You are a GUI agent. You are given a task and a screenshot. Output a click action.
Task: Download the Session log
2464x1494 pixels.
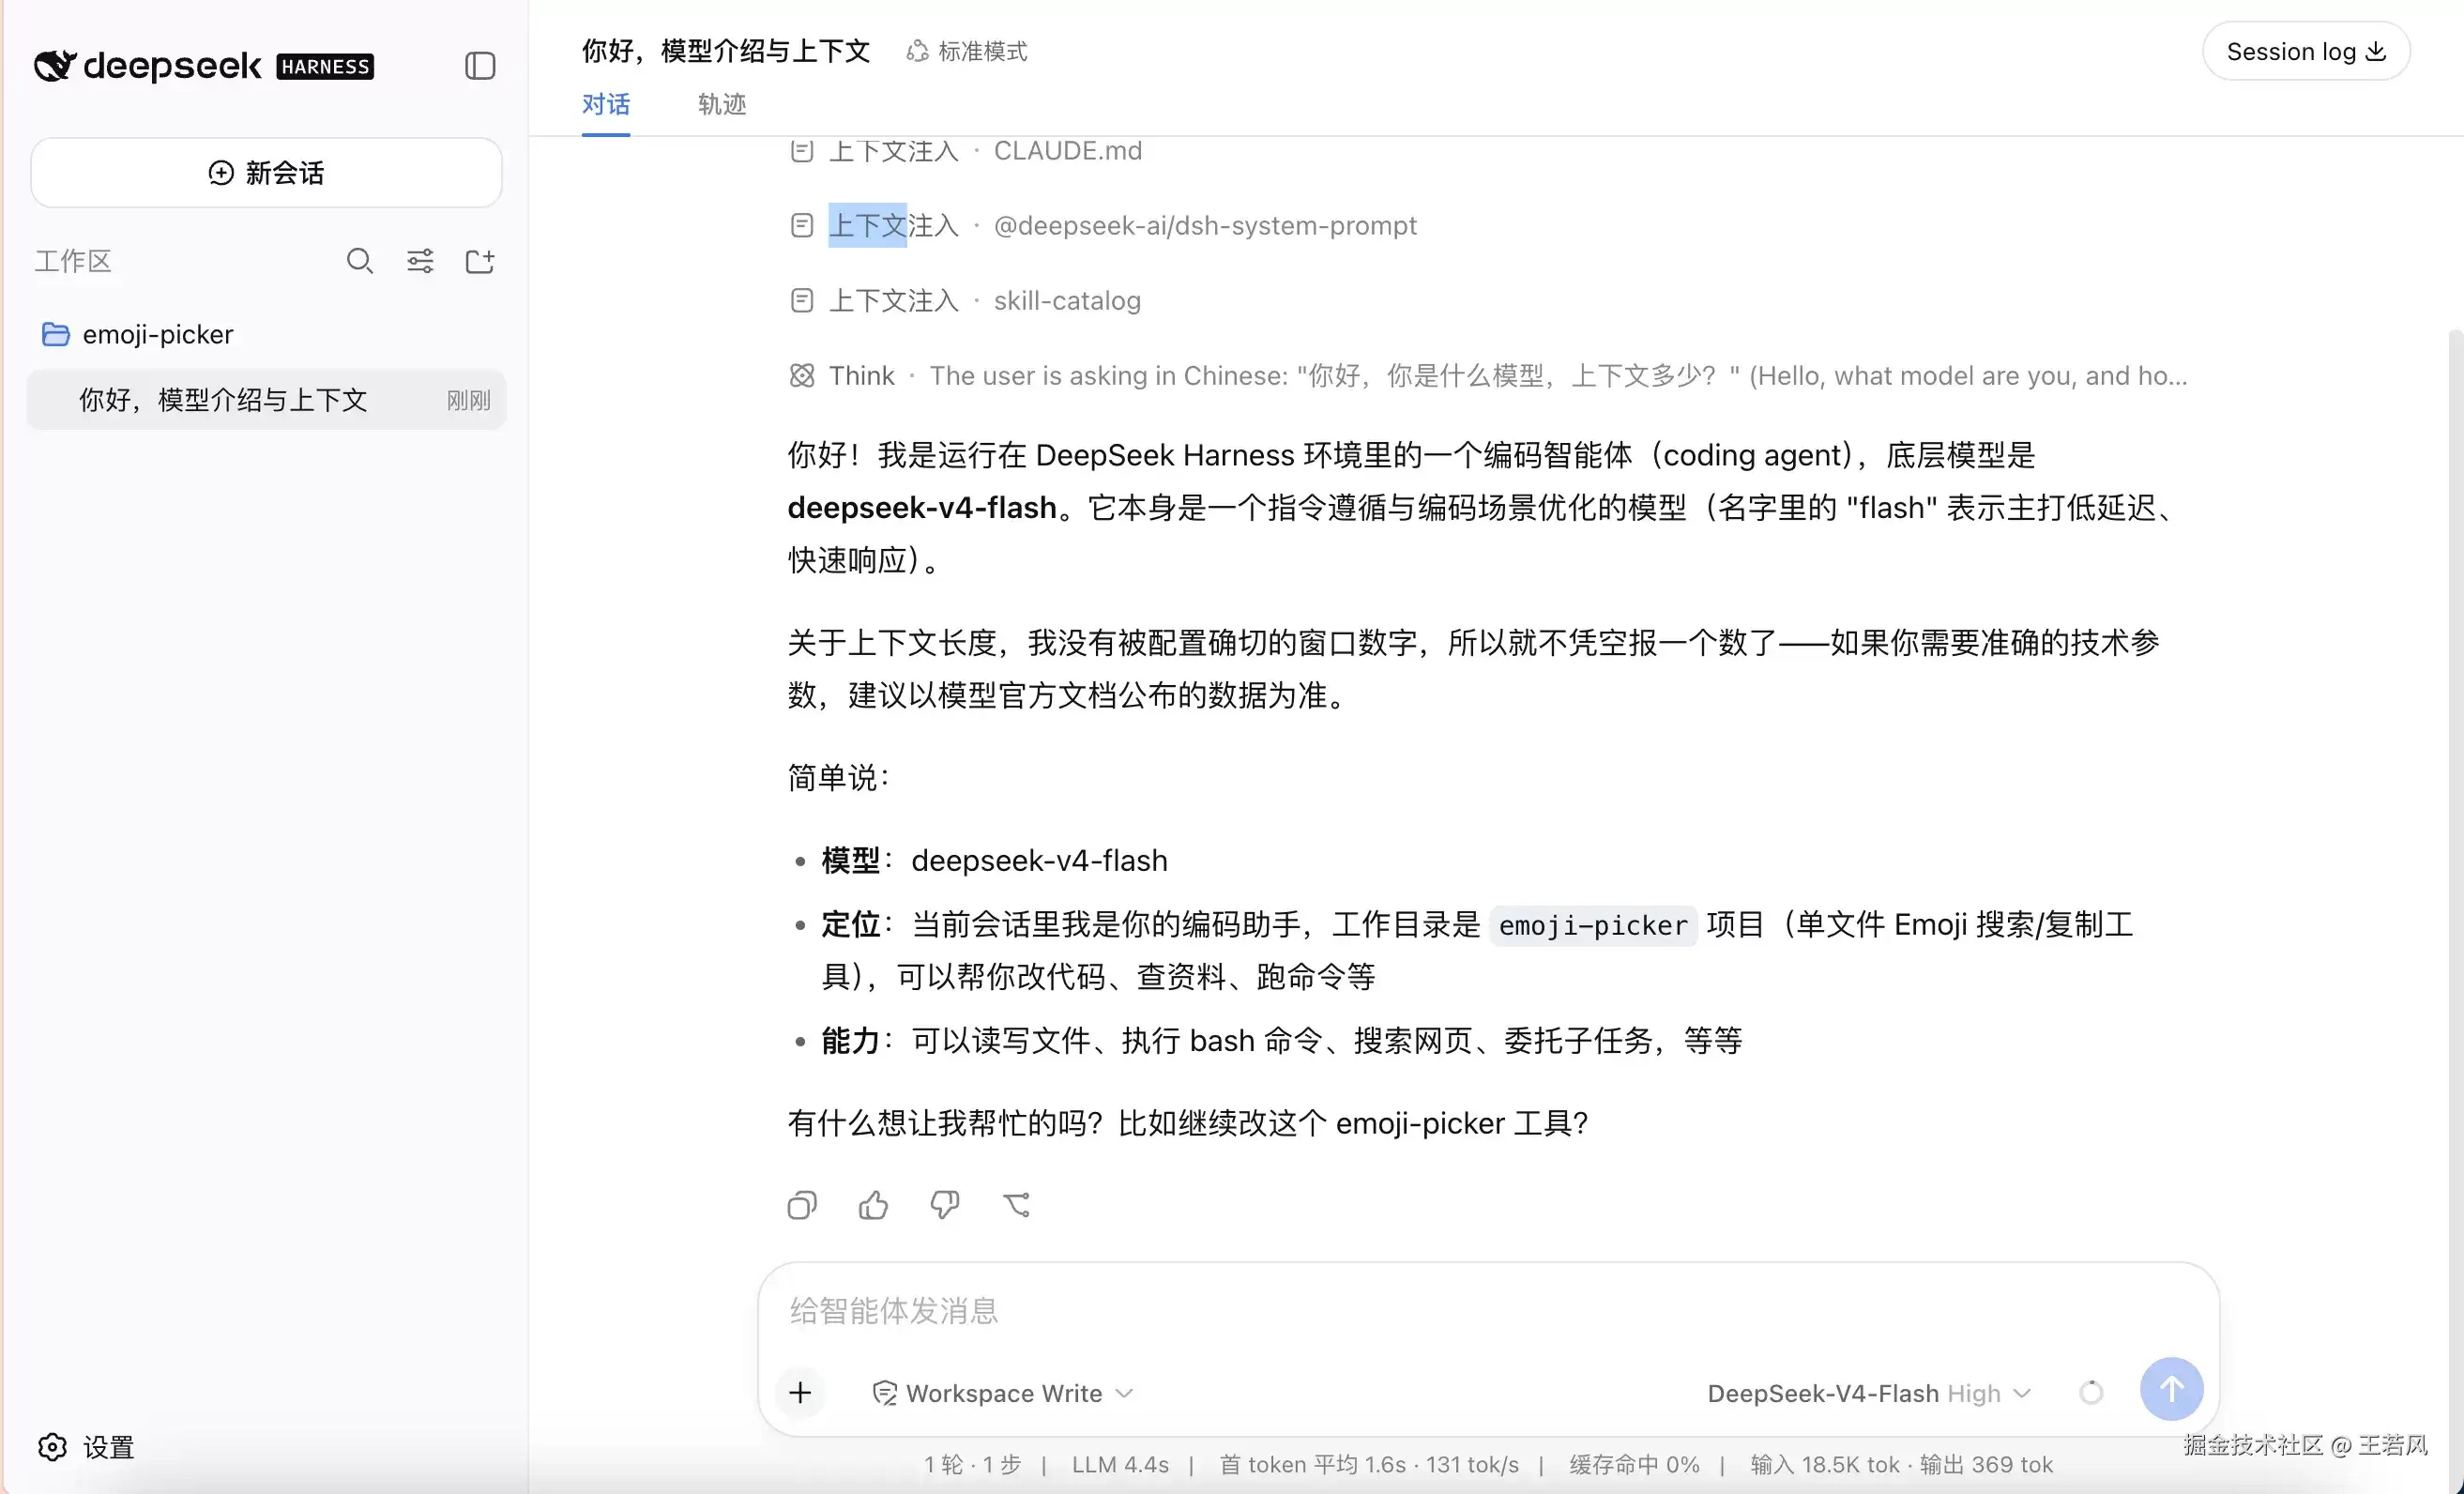pos(2306,51)
